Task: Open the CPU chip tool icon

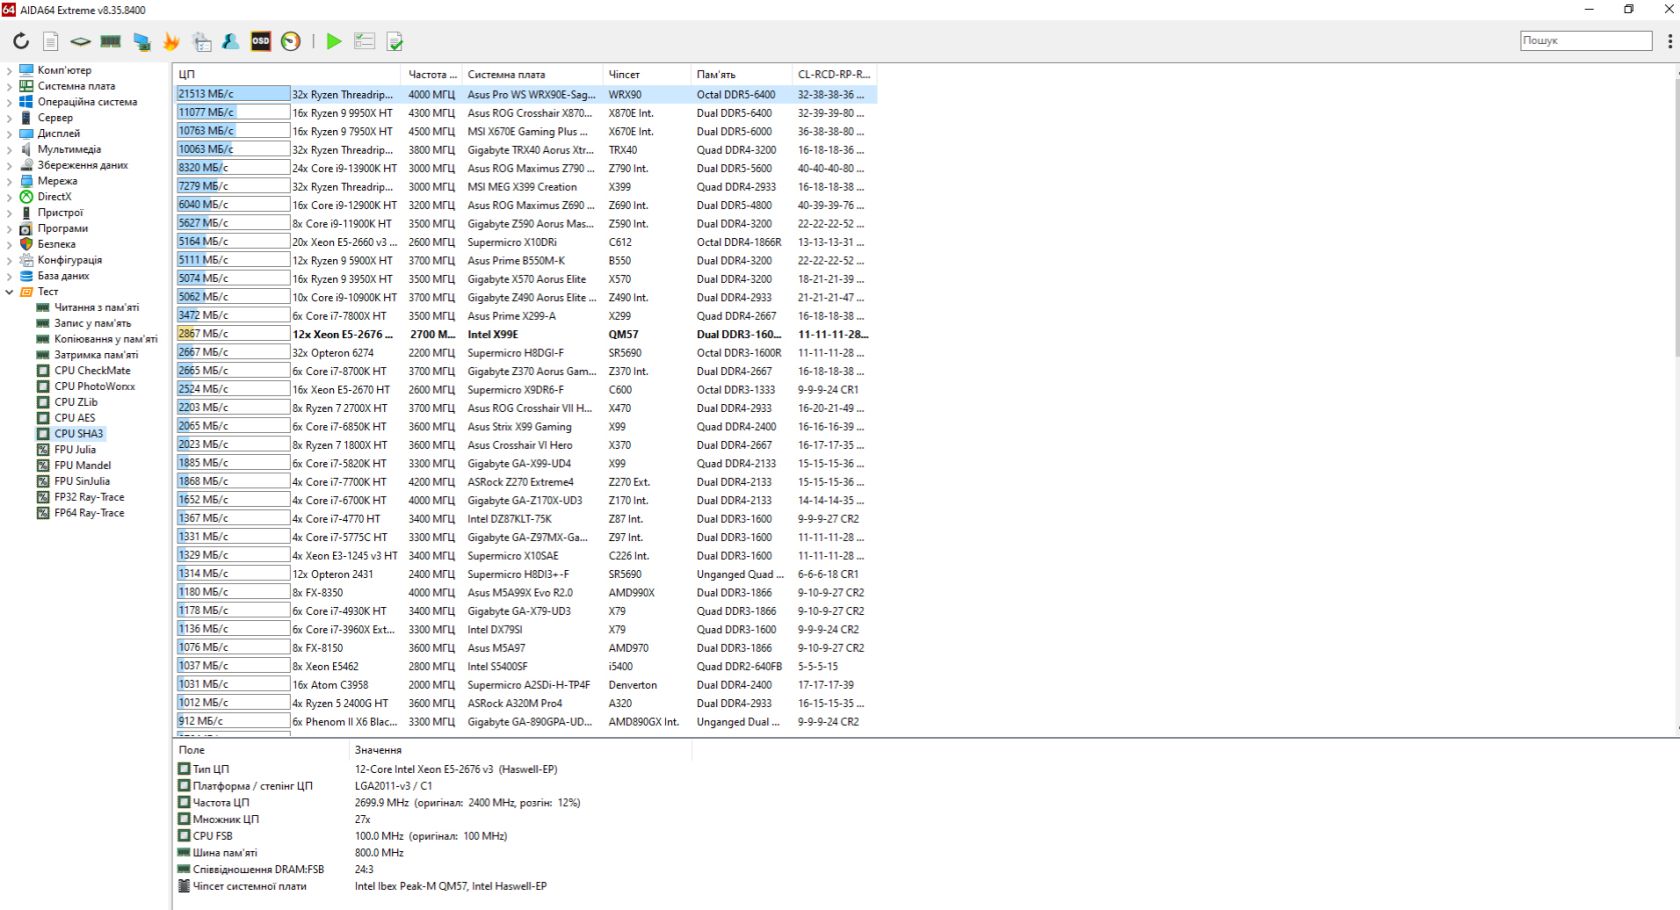Action: [80, 41]
